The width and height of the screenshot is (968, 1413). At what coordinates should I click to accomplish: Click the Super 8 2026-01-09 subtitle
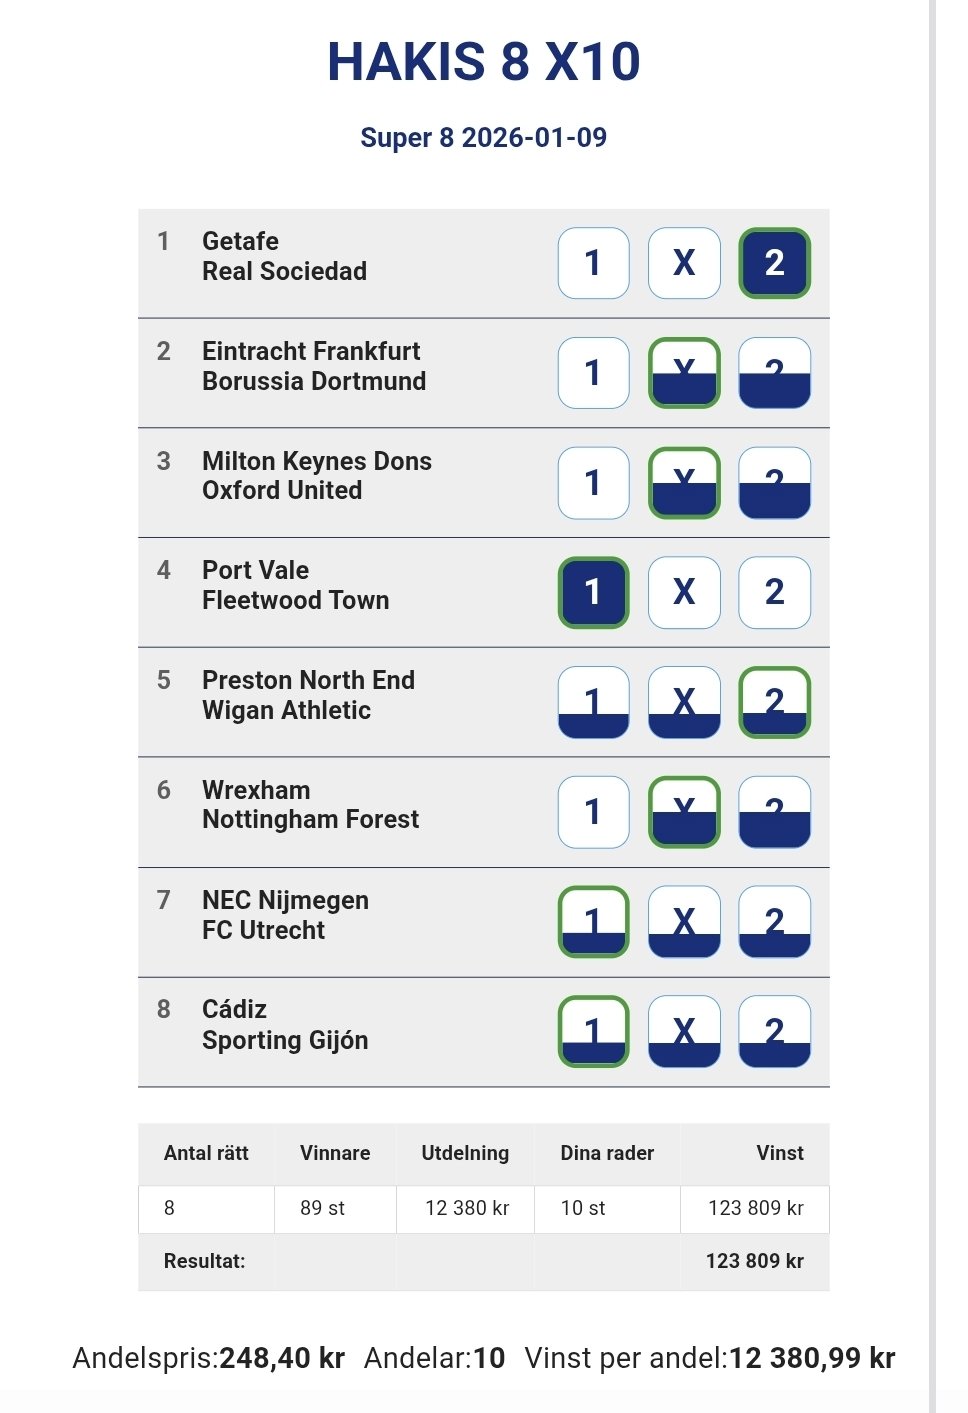[483, 137]
